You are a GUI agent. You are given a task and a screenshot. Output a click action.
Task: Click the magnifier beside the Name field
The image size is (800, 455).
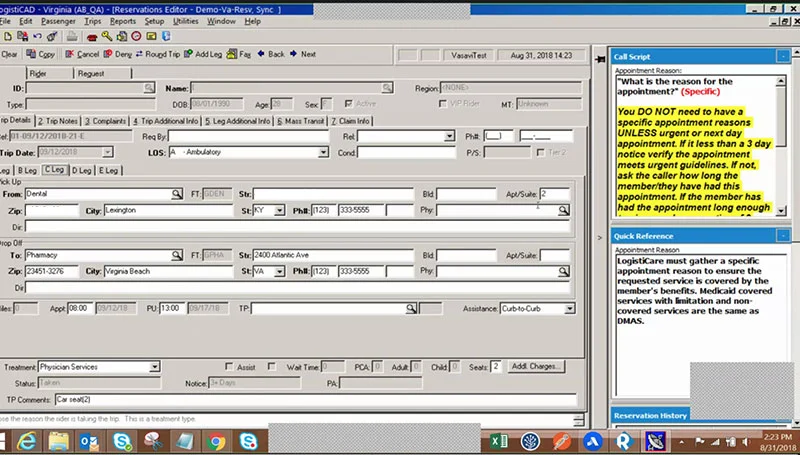click(x=387, y=88)
